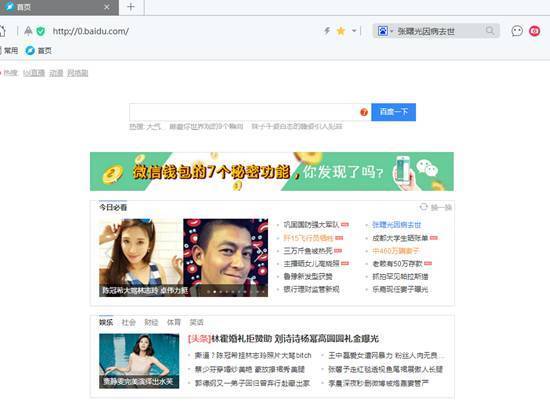Open the WeChat chat bubble toolbar icon
The width and height of the screenshot is (550, 402).
click(x=517, y=31)
